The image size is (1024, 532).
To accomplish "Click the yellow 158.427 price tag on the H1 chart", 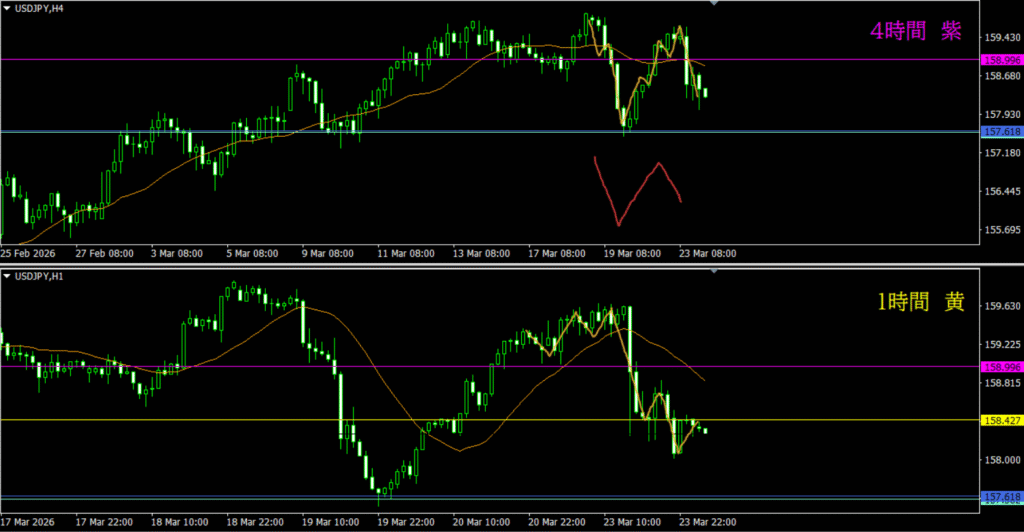I will point(1001,421).
